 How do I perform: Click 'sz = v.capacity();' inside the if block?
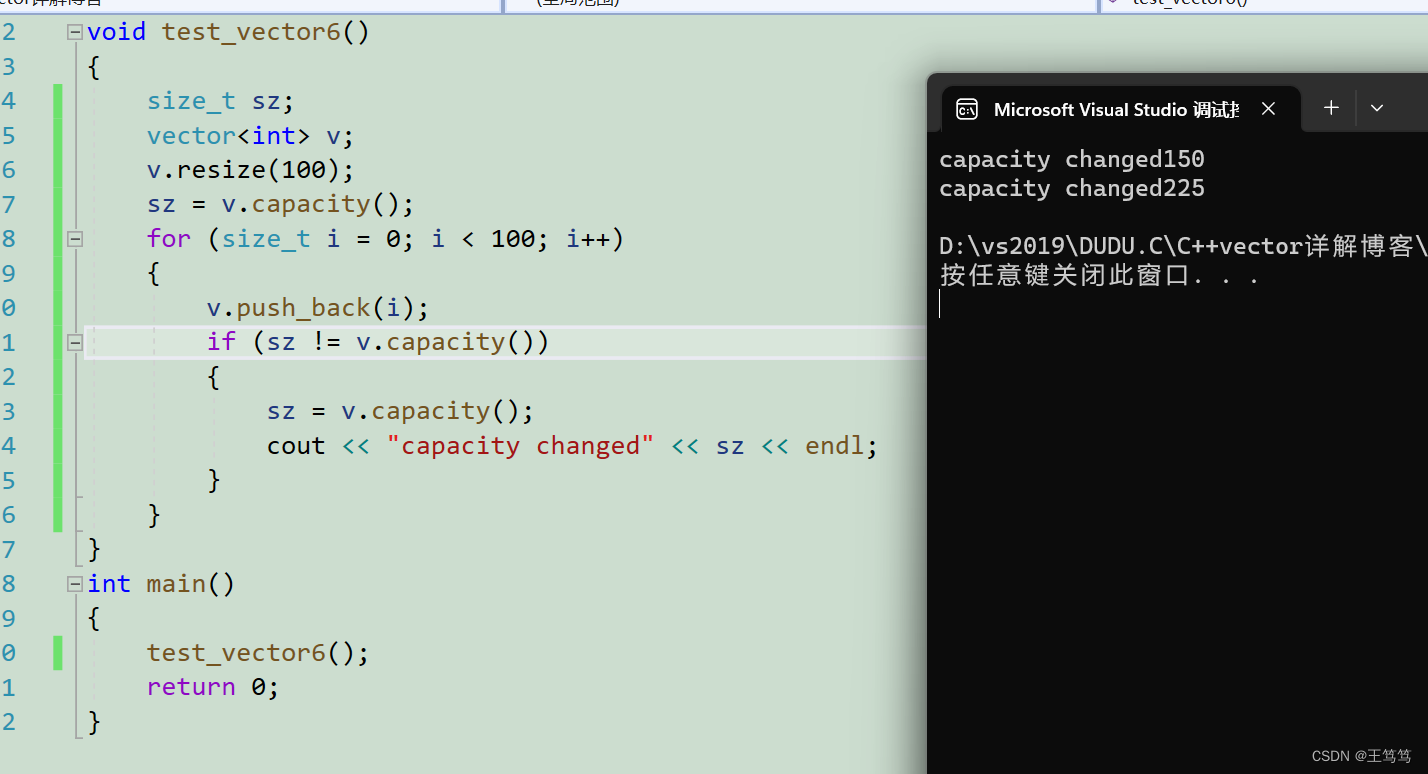[x=400, y=411]
